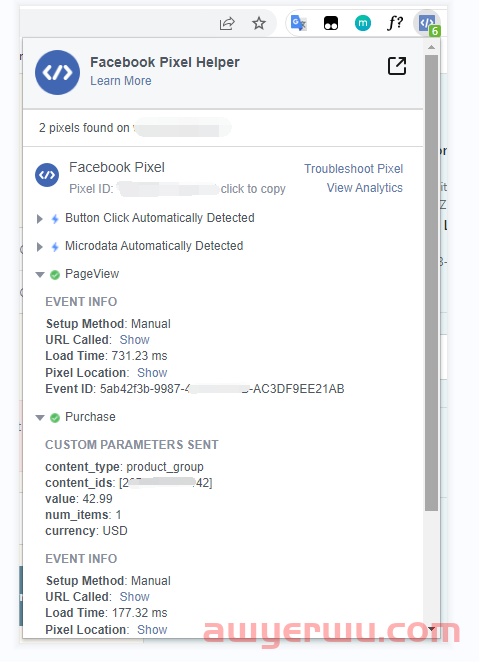479x662 pixels.
Task: Click the teal m extension icon
Action: [x=363, y=23]
